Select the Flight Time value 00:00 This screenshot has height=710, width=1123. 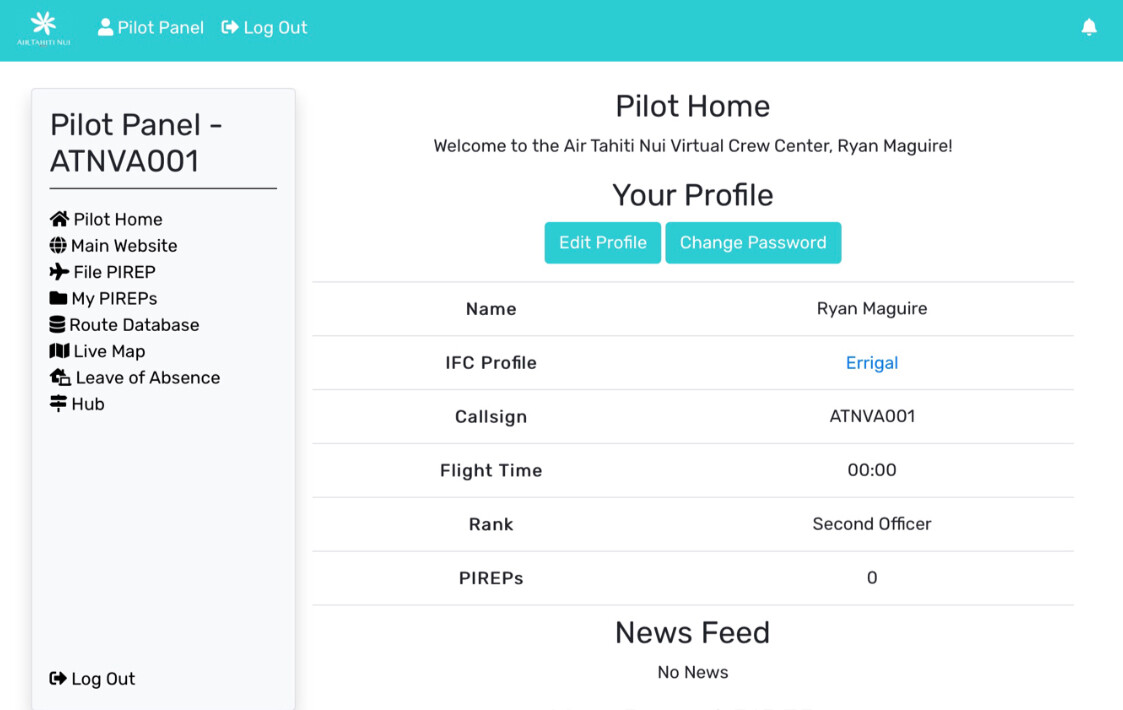[x=872, y=470]
